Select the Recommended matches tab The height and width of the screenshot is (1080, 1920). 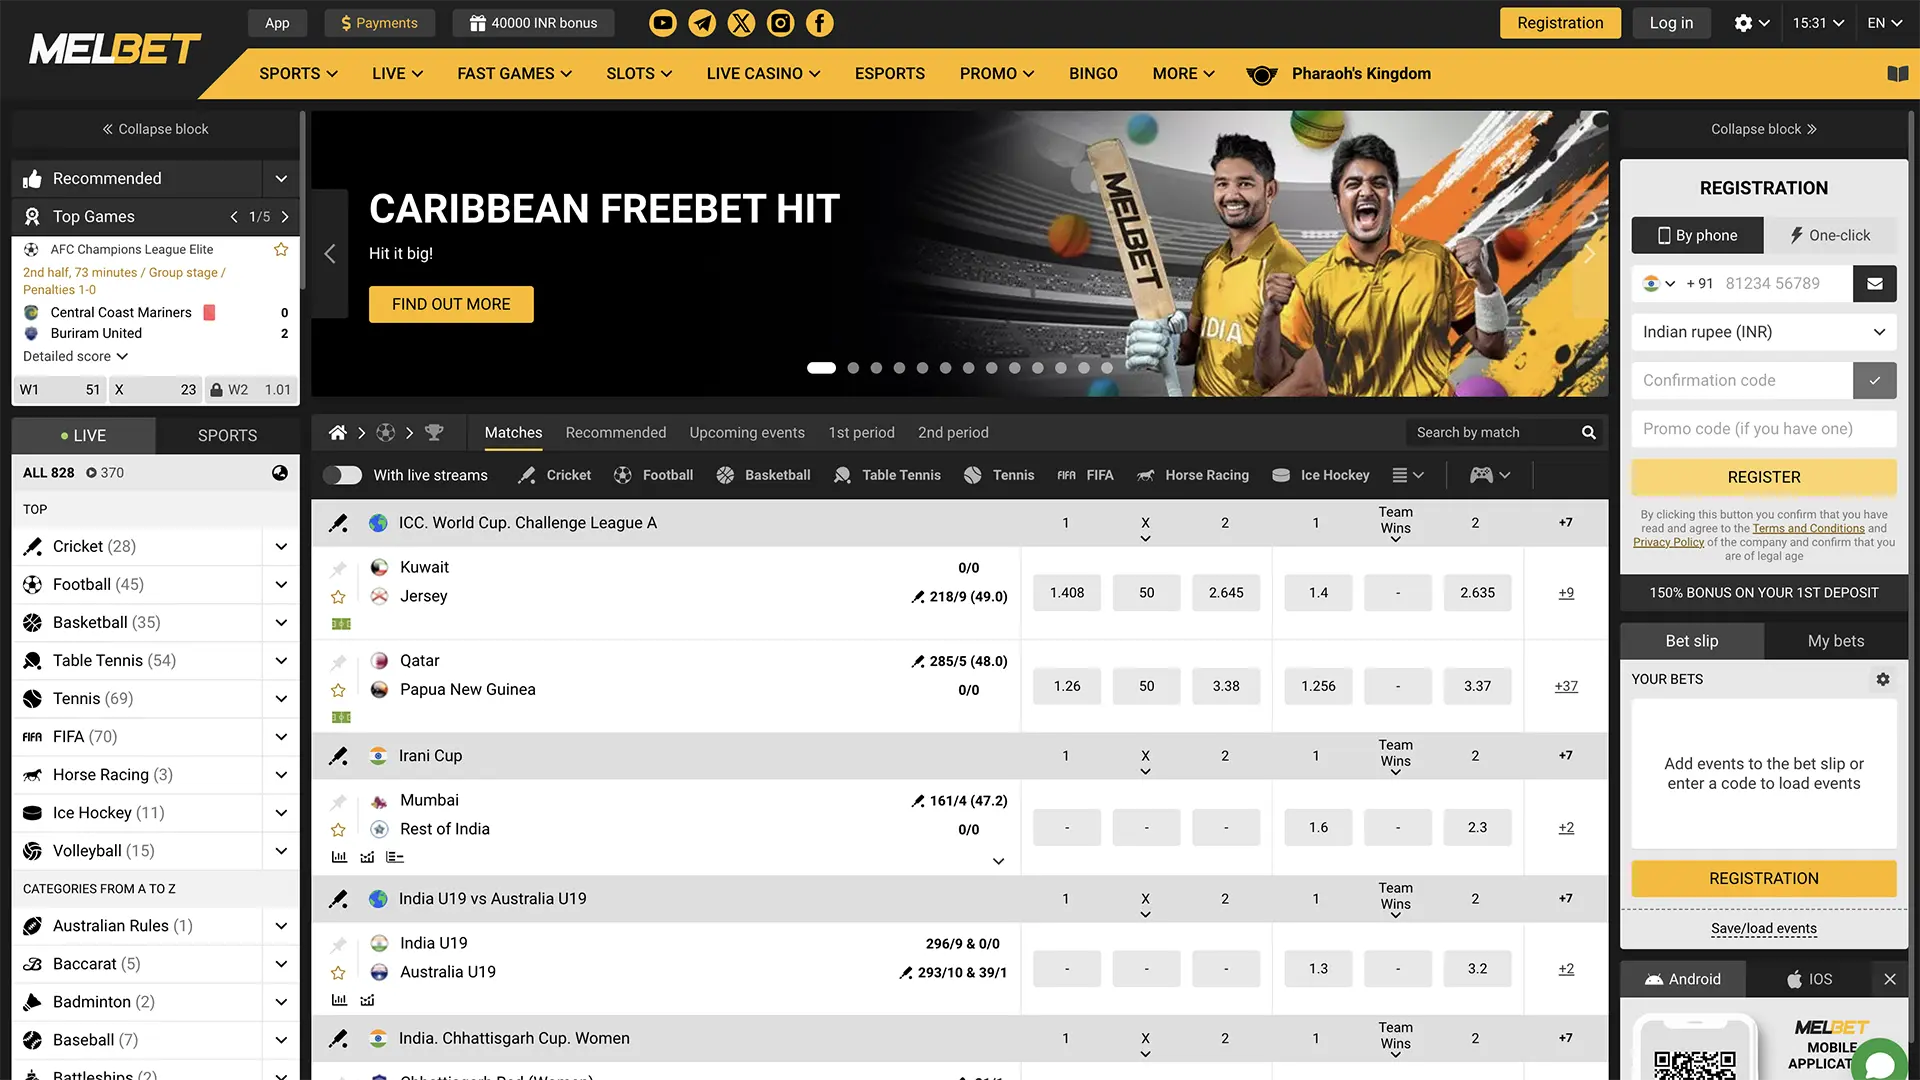[x=616, y=431]
